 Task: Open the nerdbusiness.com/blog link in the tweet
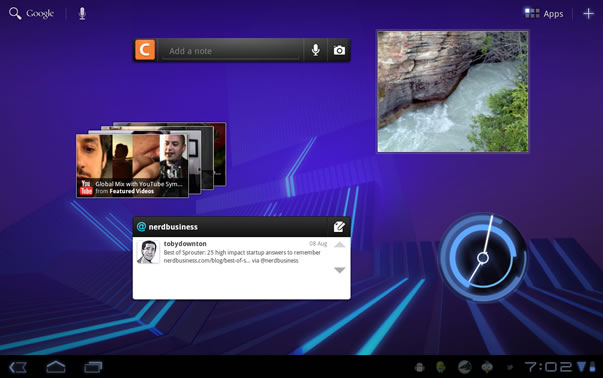click(207, 261)
